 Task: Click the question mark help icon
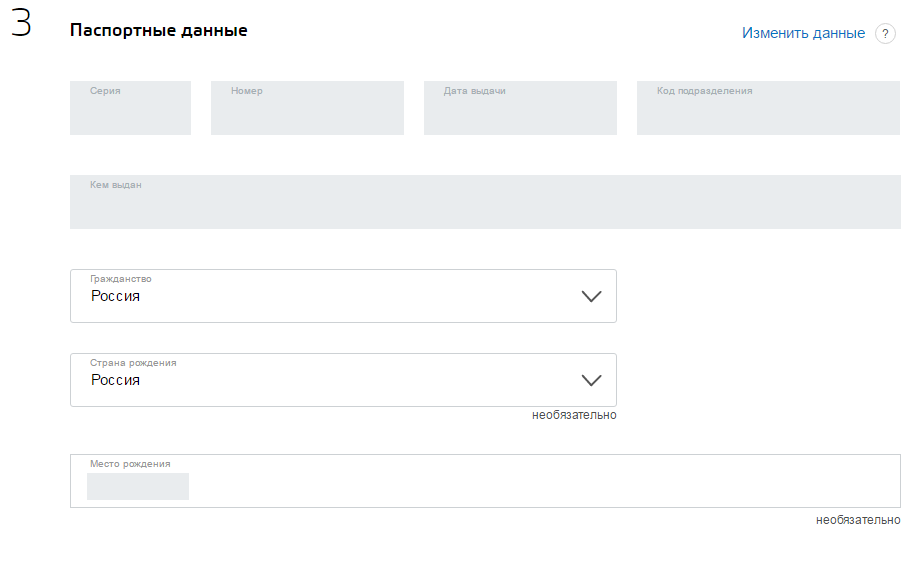885,34
